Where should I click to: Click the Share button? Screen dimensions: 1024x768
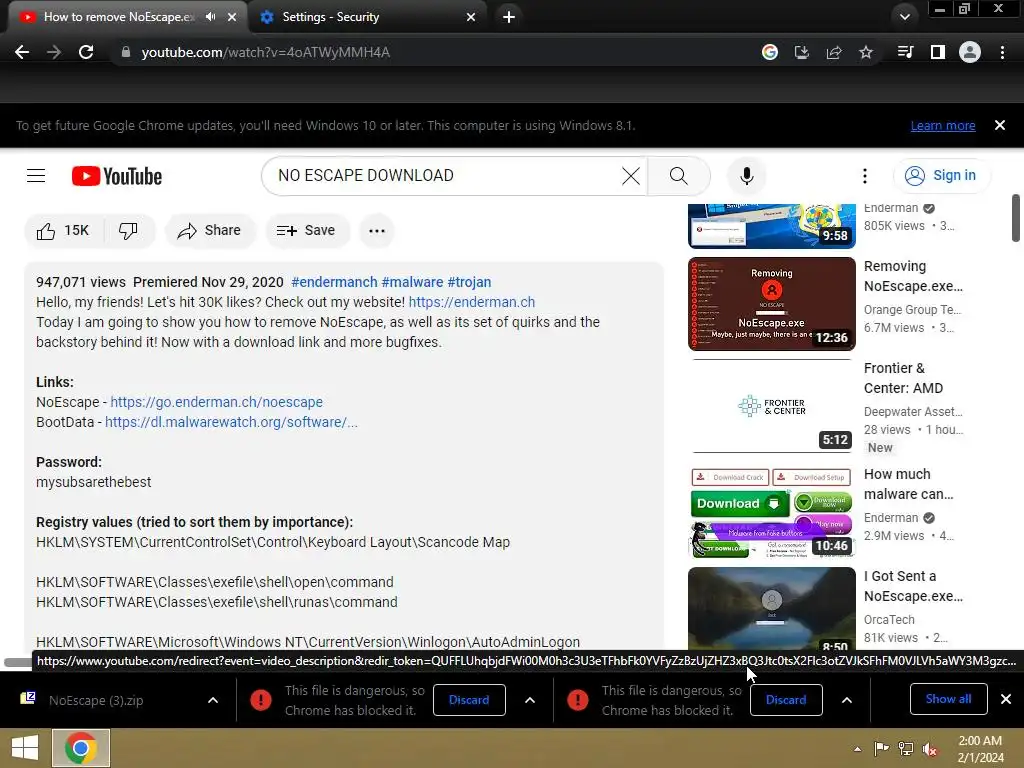click(x=210, y=231)
